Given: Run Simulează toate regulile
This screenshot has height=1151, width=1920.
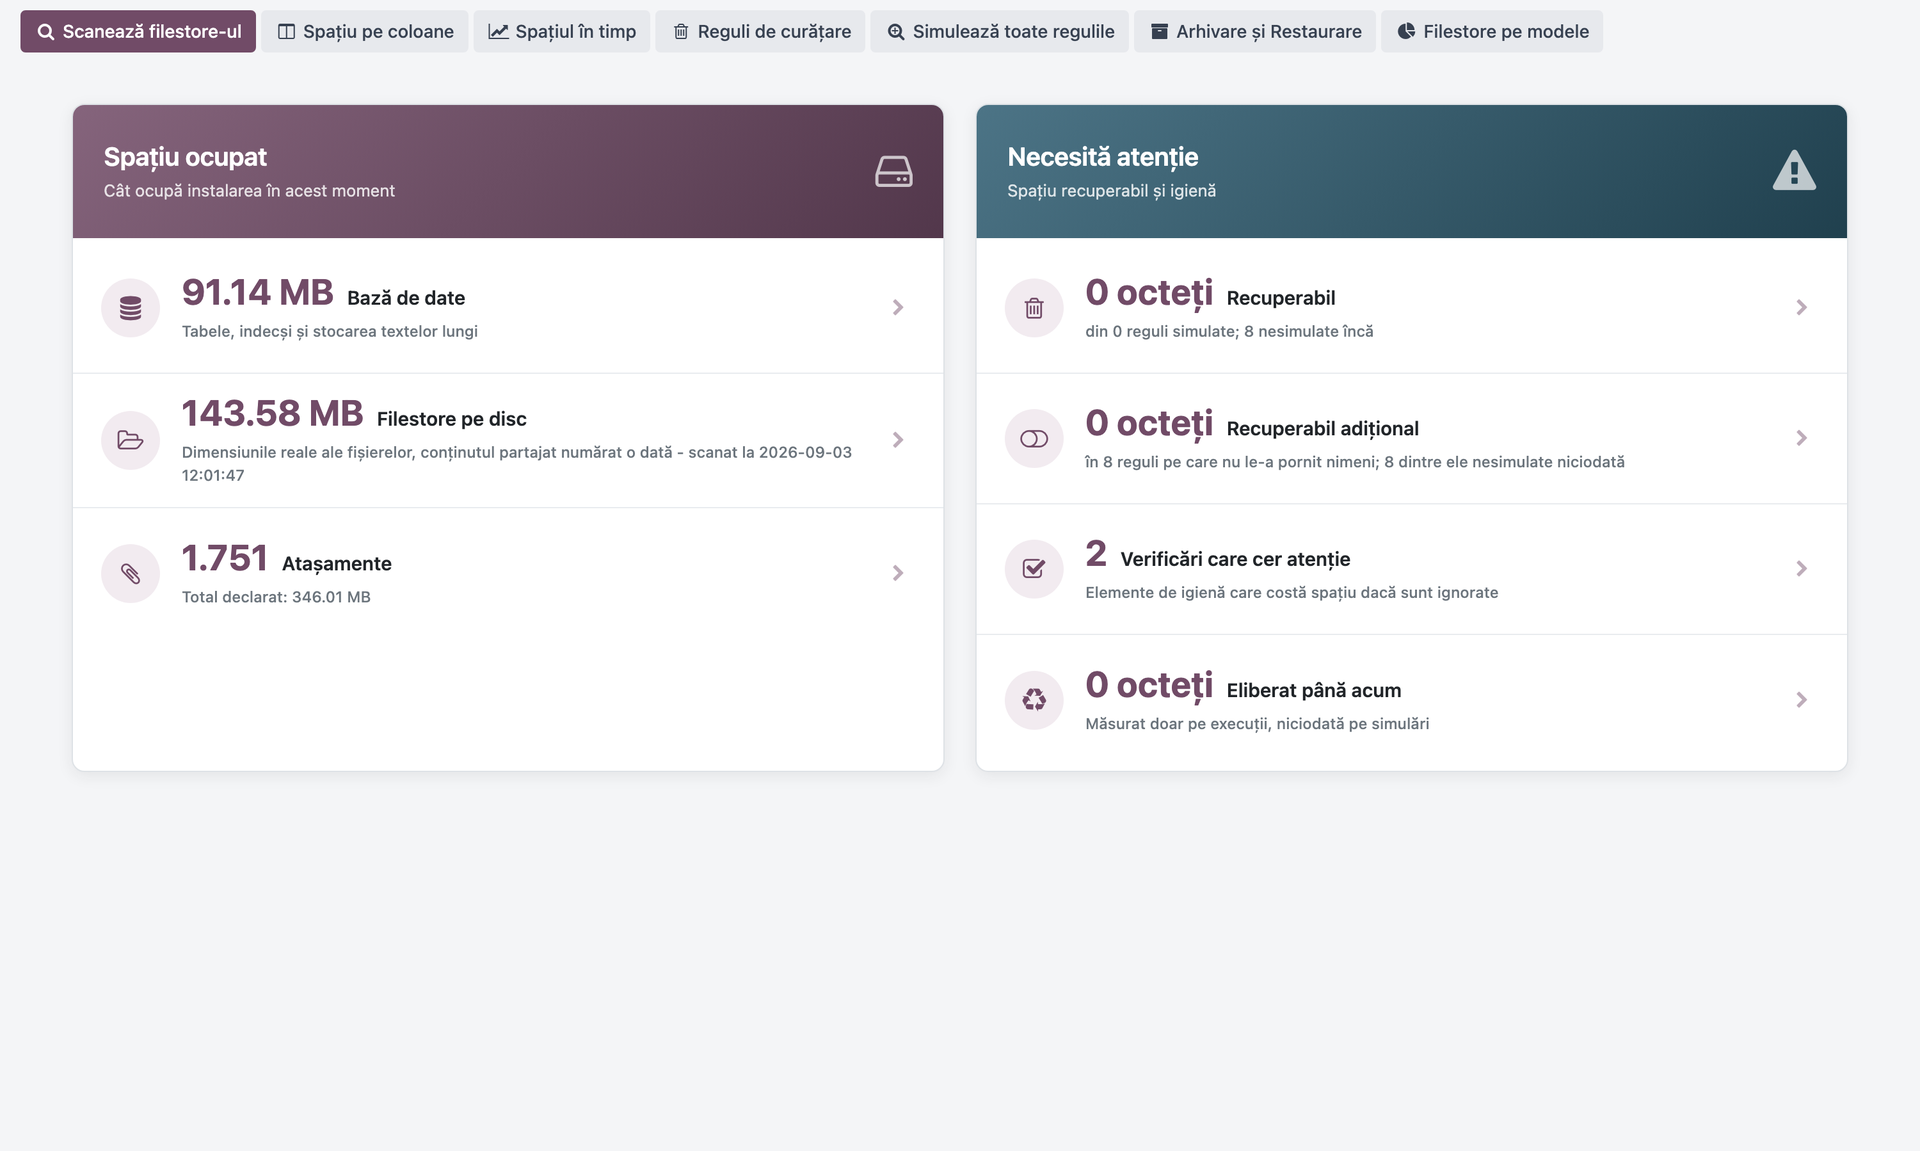Looking at the screenshot, I should click(x=1000, y=31).
